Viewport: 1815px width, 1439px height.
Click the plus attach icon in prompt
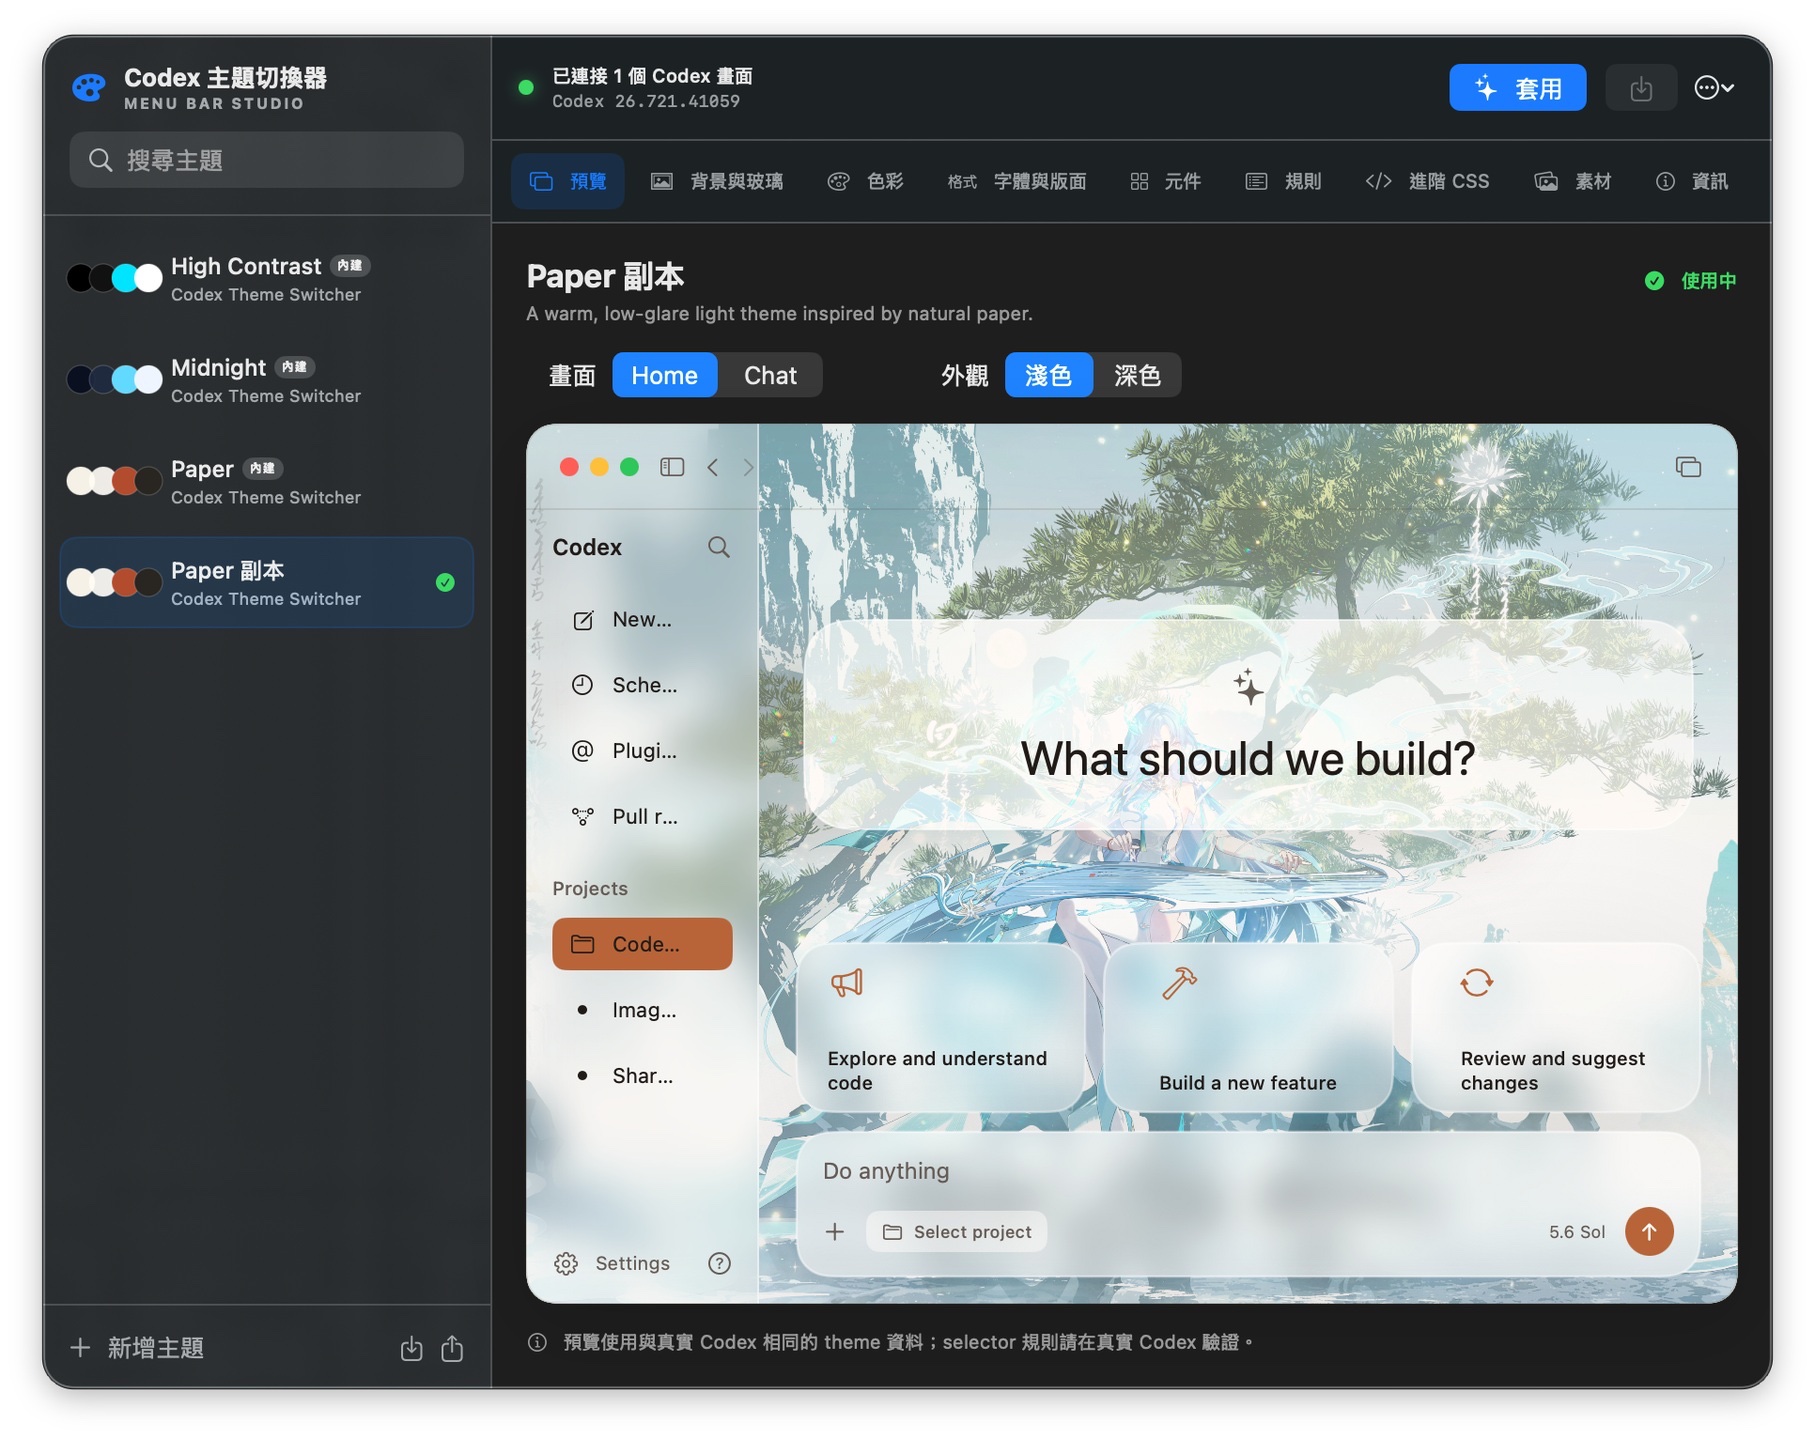pyautogui.click(x=835, y=1232)
